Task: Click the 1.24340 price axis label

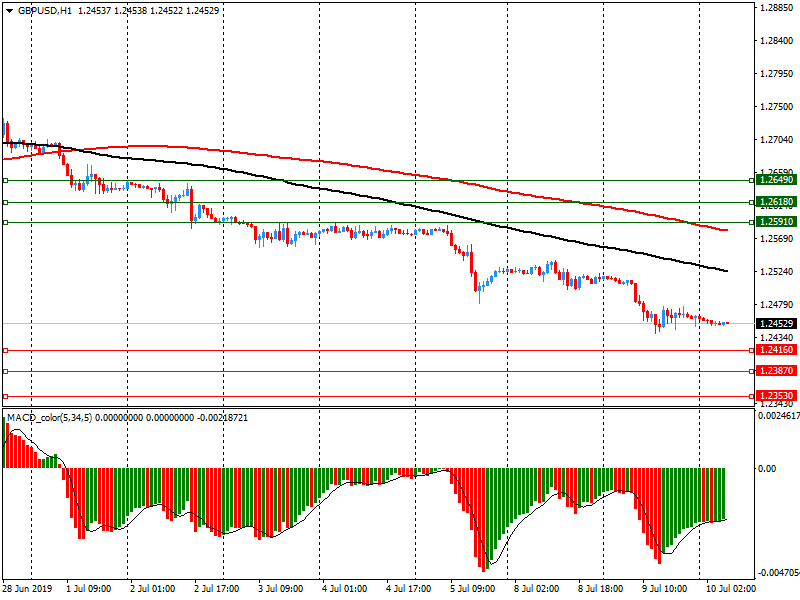Action: coord(777,338)
